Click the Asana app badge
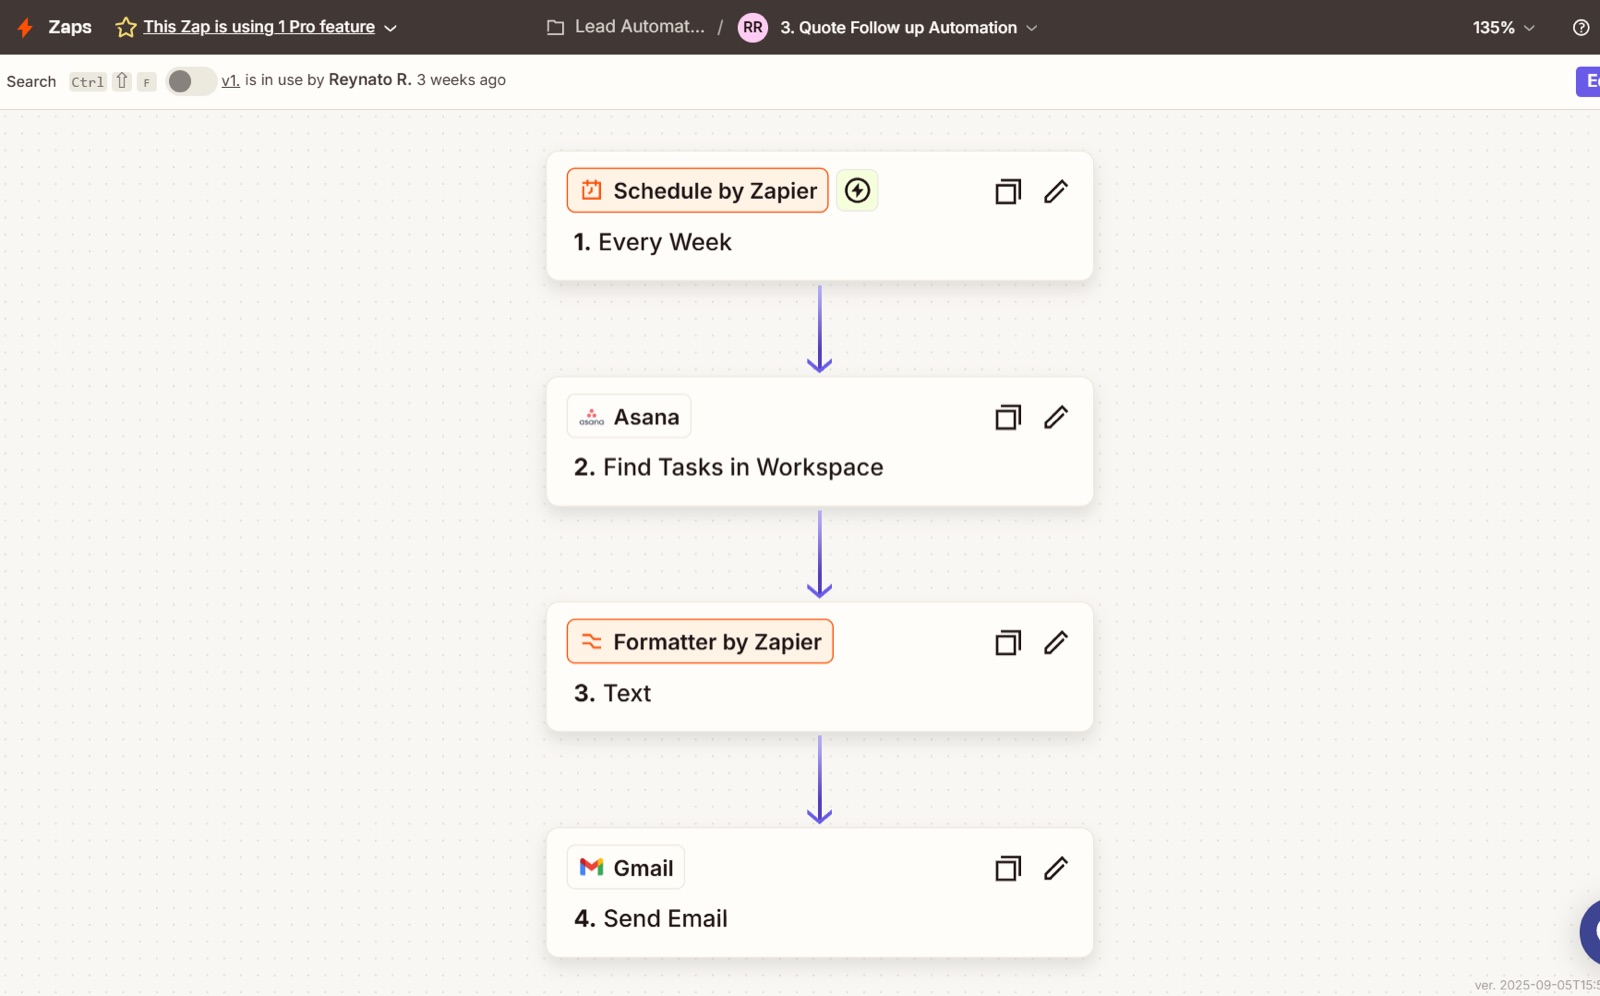 [629, 416]
